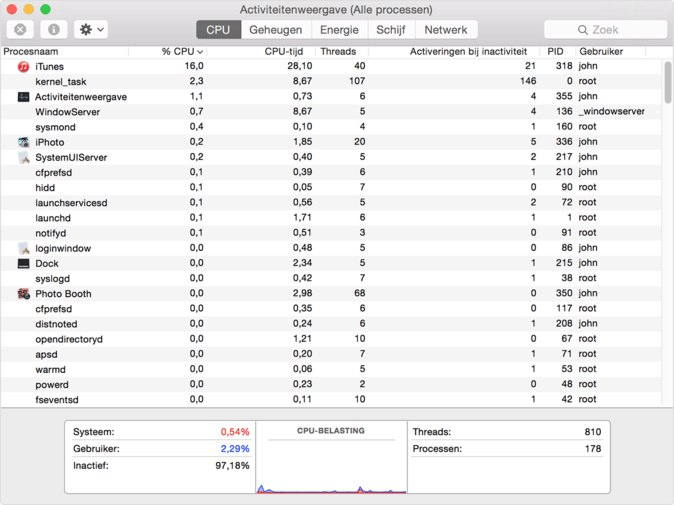Select the hidd process row
Screen dimensions: 674x505
[x=331, y=187]
